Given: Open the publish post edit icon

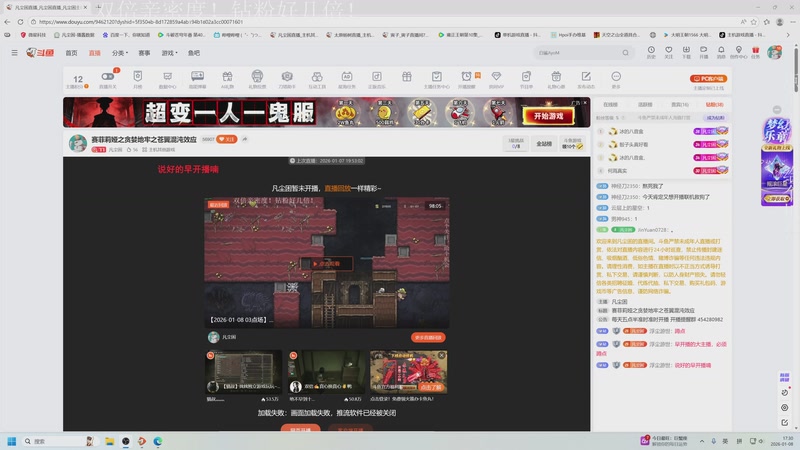Looking at the screenshot, I should point(586,77).
